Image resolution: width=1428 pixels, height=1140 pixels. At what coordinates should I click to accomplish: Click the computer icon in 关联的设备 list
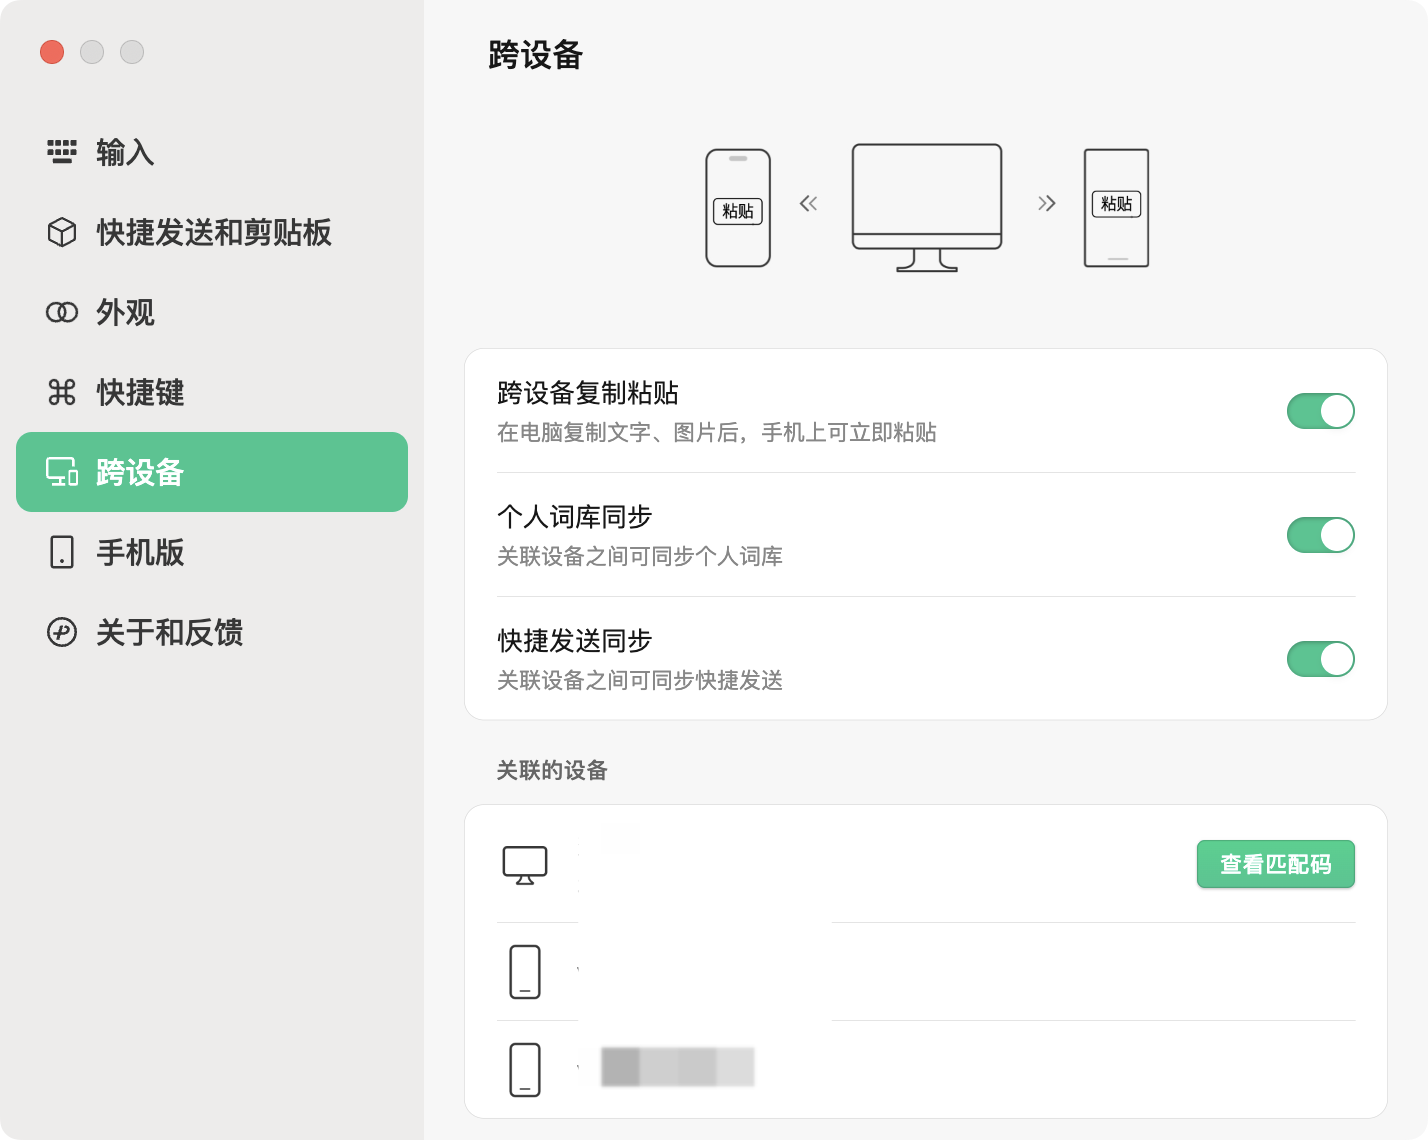[525, 865]
